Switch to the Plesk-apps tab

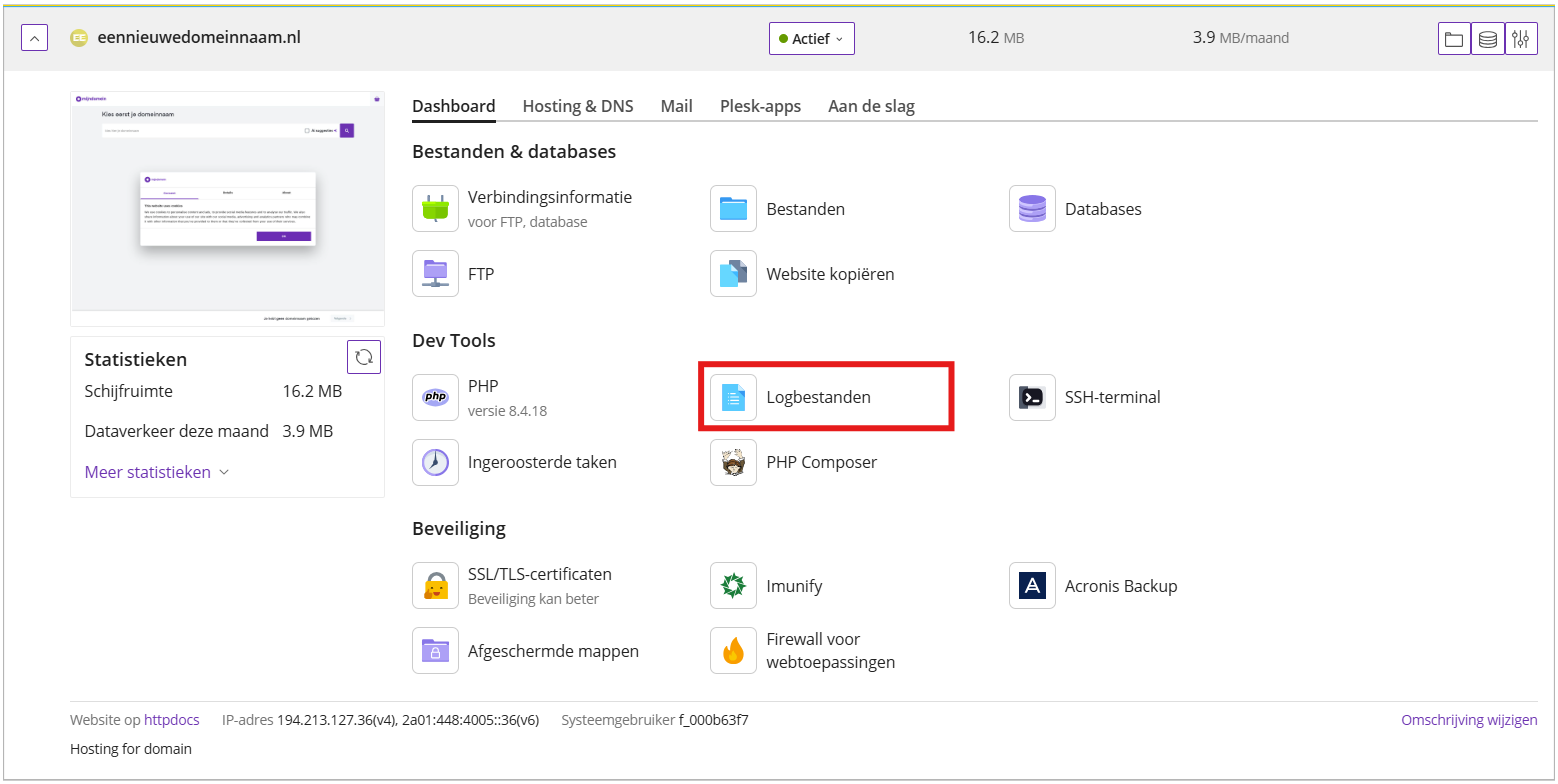(760, 106)
